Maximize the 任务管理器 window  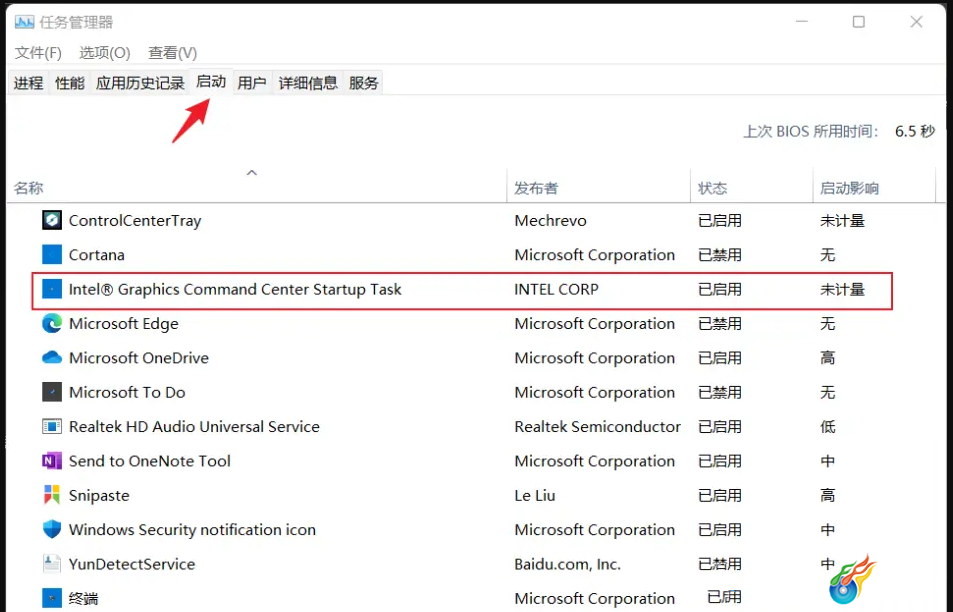click(x=859, y=22)
